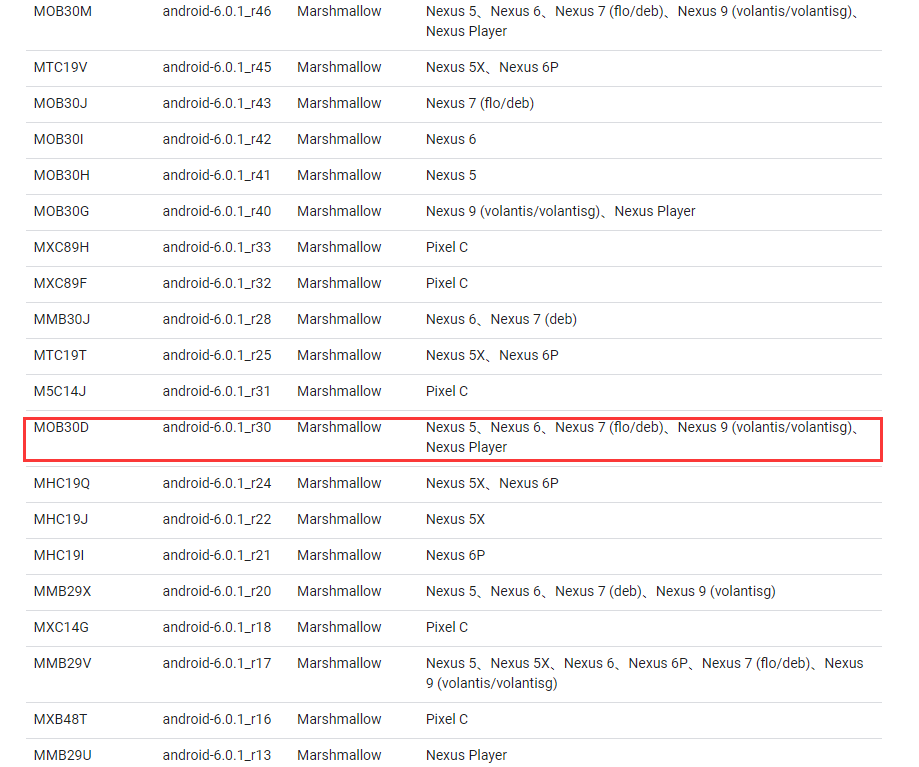
Task: Select build ID MXC14G
Action: [x=61, y=628]
